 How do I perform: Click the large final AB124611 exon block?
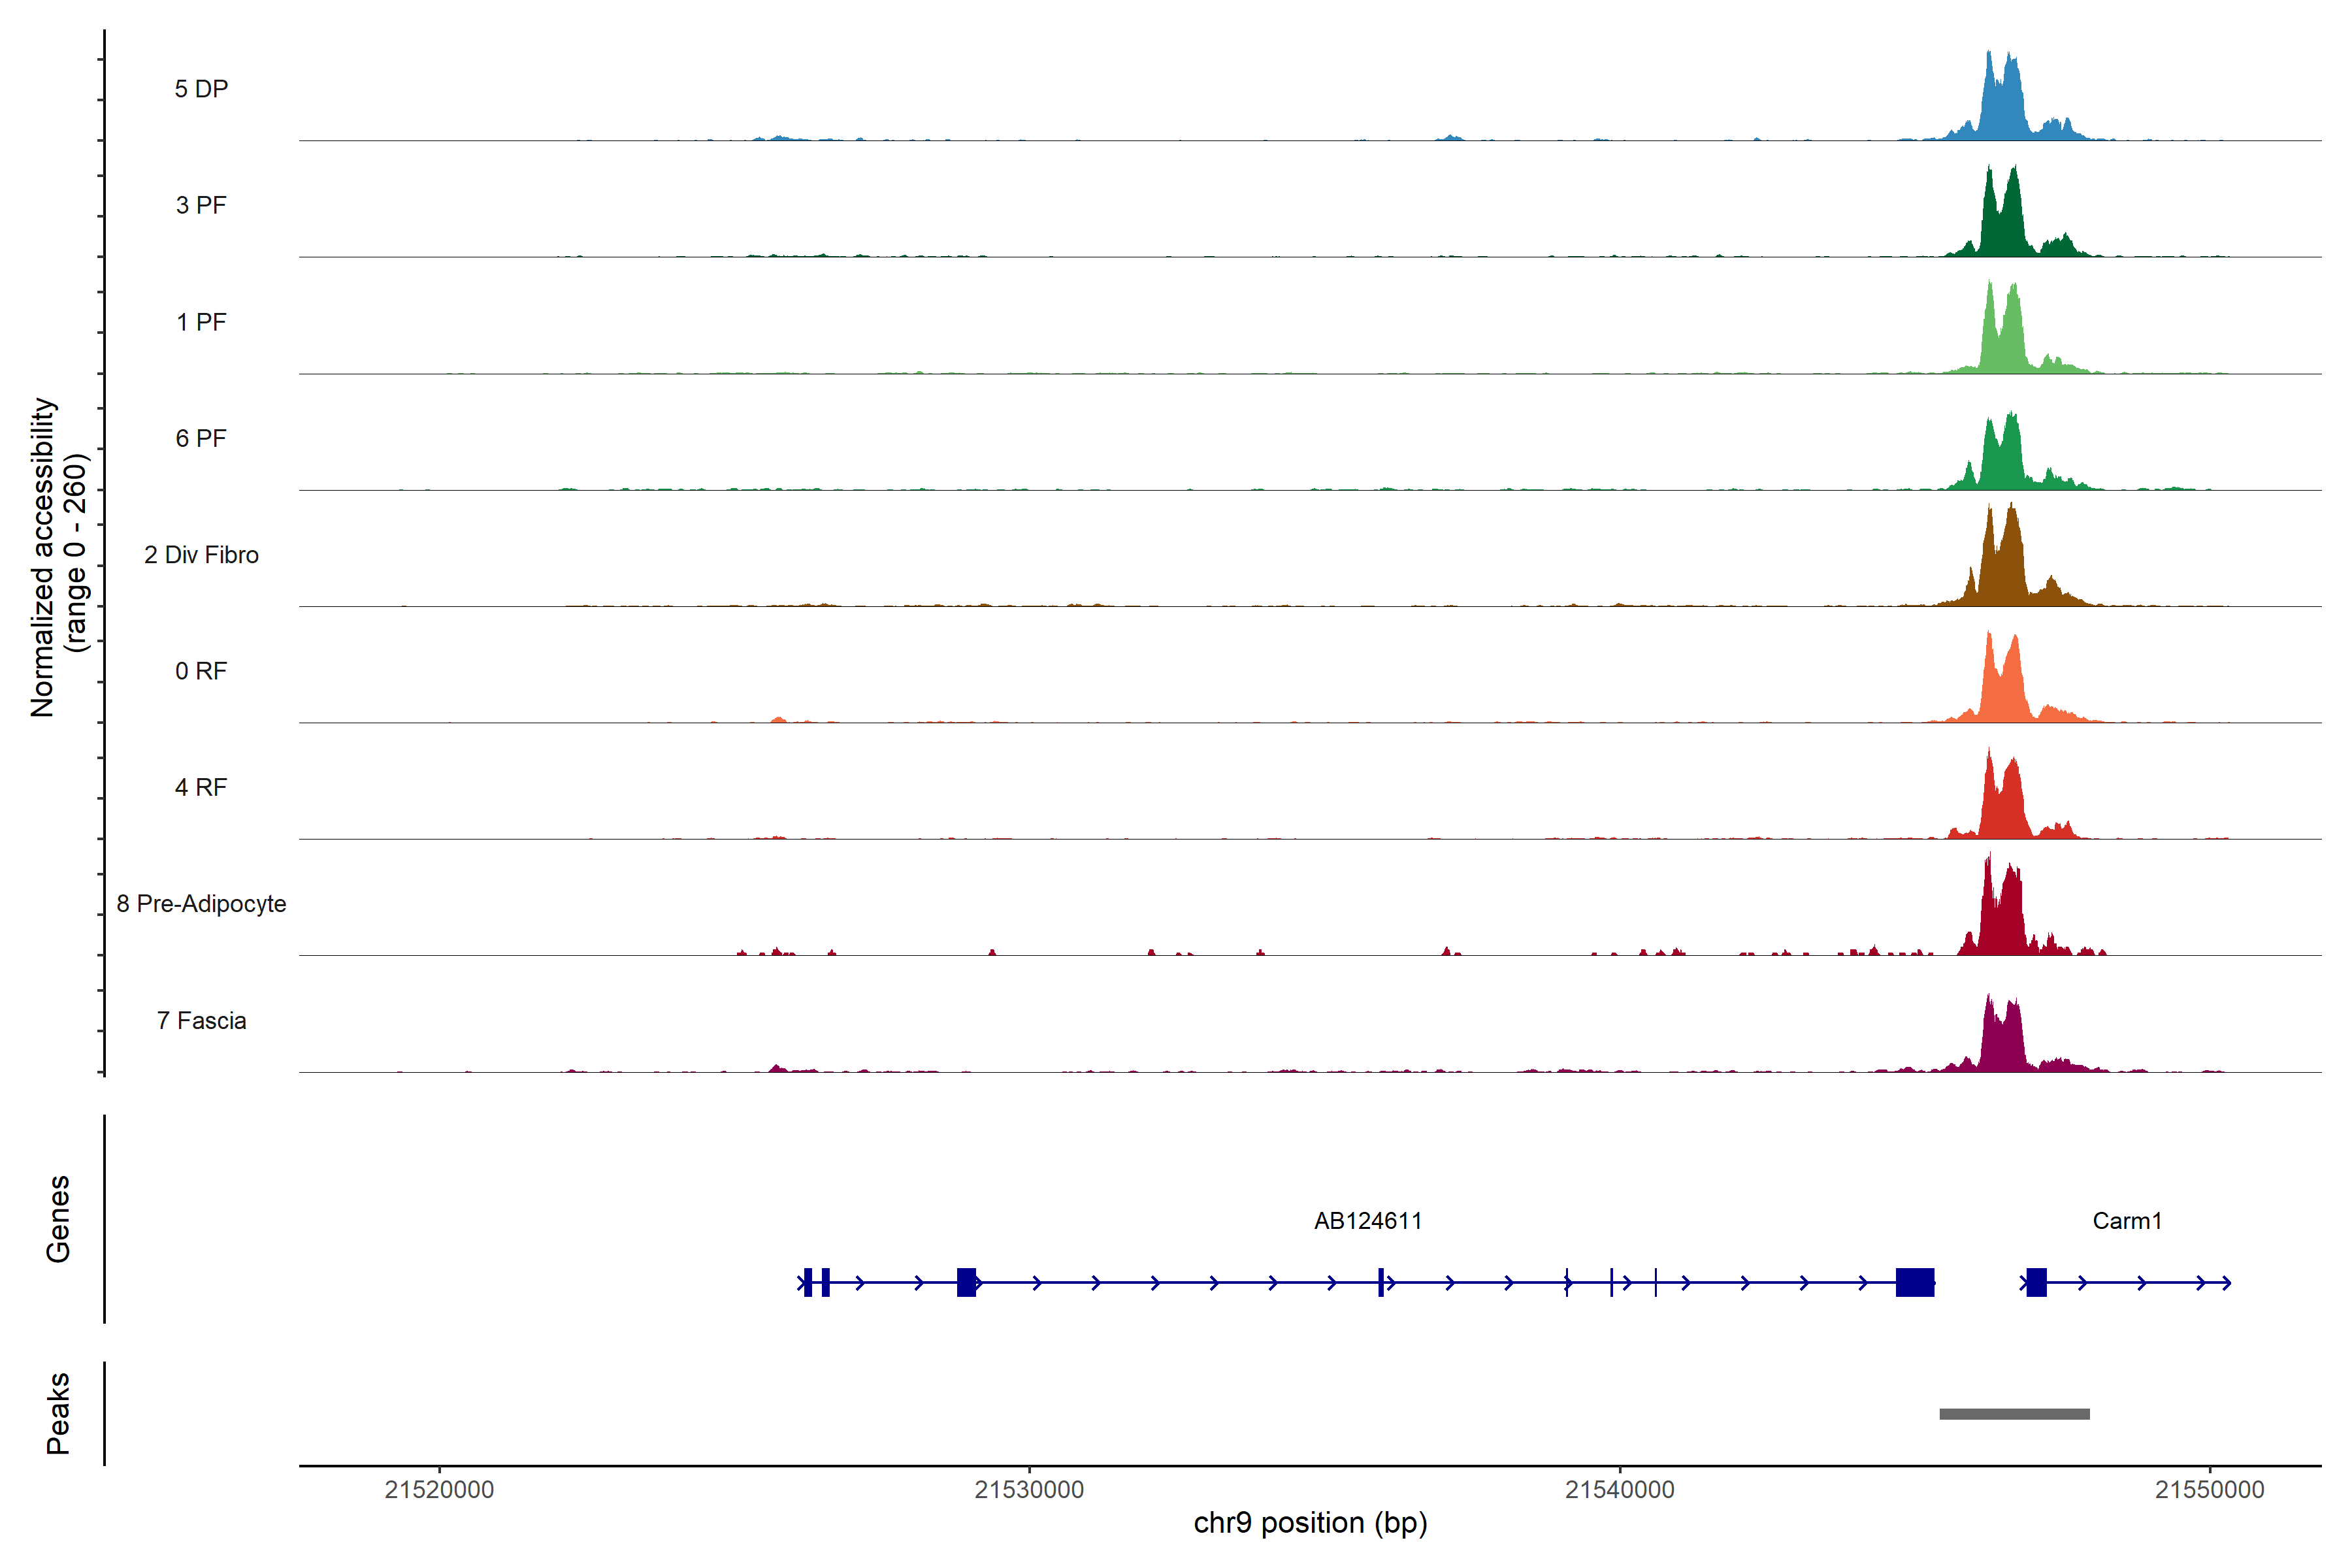(1914, 1282)
